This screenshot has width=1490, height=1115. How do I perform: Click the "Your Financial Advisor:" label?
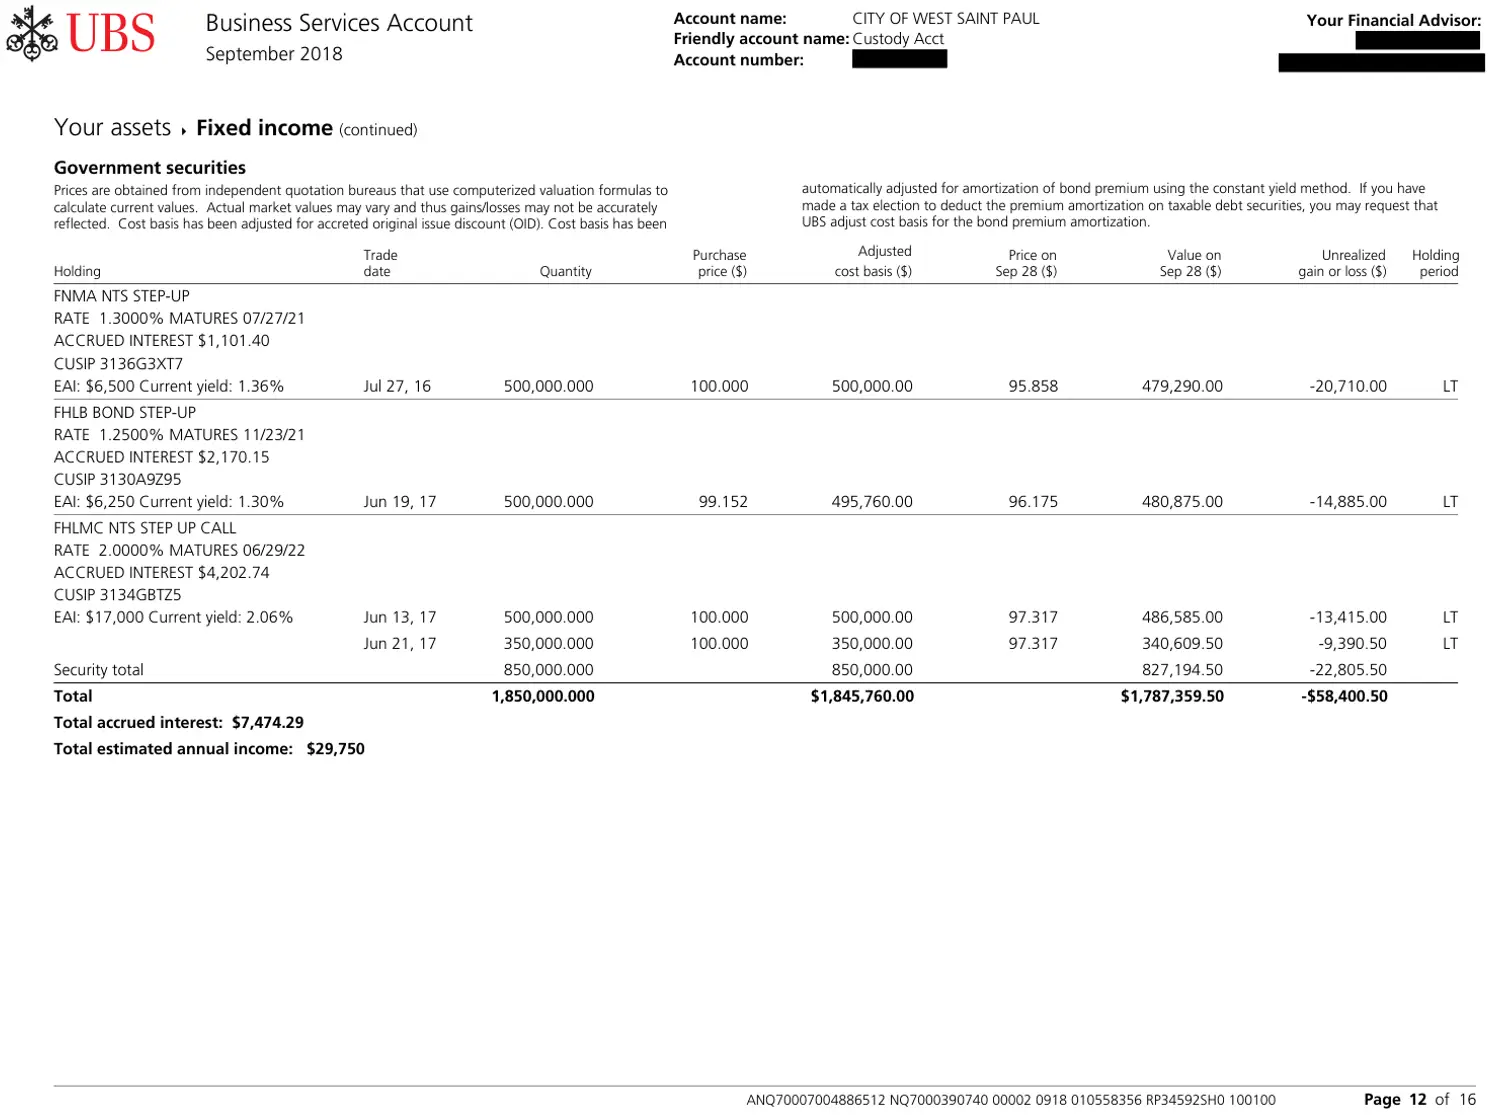tap(1394, 20)
